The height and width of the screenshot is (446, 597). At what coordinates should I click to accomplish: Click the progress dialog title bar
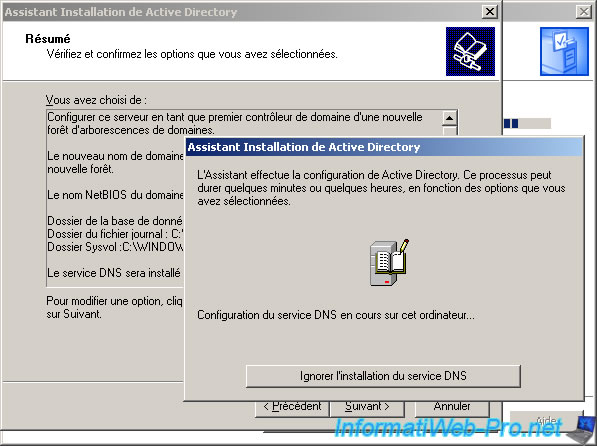point(384,147)
